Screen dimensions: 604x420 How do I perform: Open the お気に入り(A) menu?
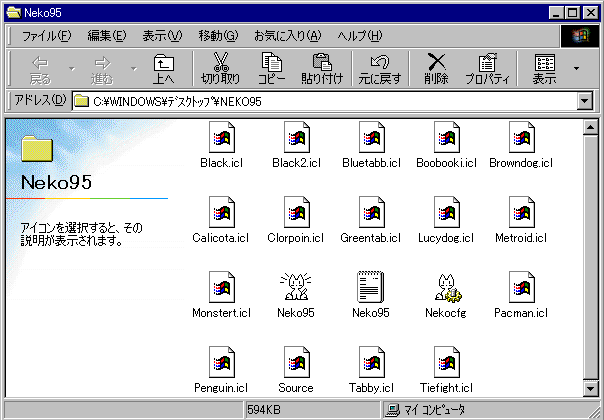click(287, 36)
